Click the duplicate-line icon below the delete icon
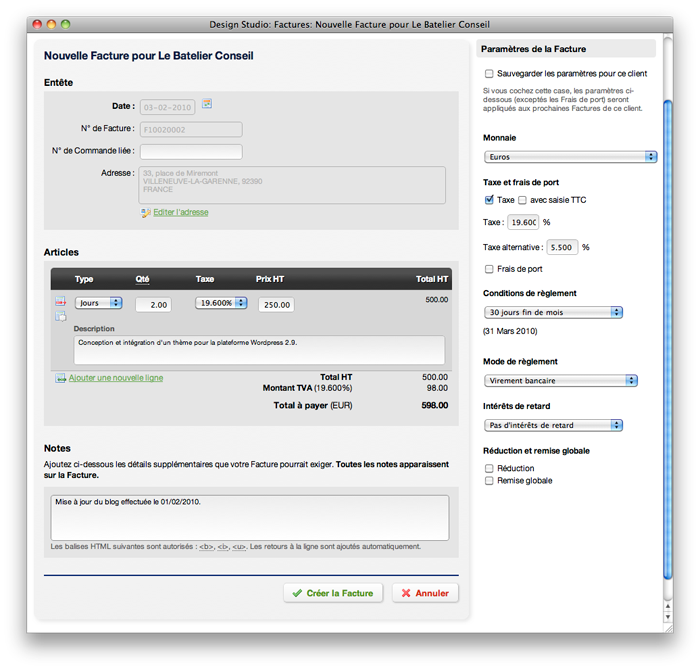The image size is (700, 670). [x=60, y=316]
